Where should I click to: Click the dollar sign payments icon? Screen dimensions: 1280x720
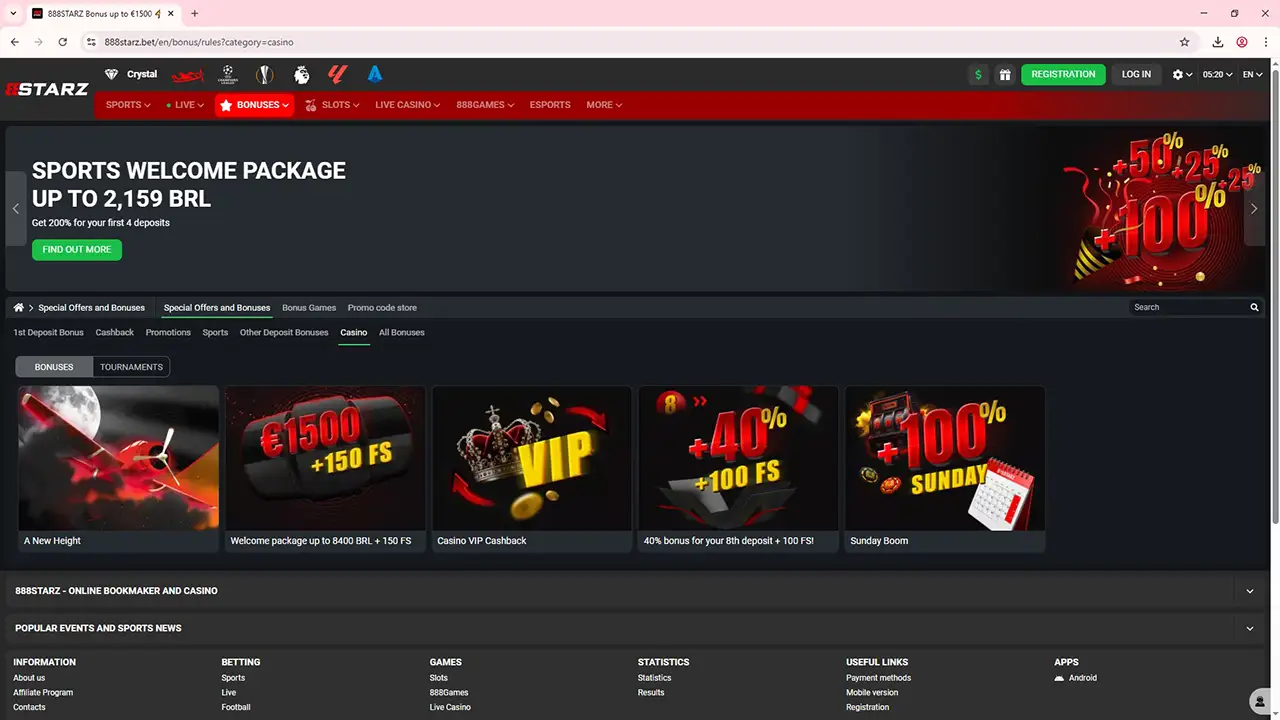[x=978, y=74]
